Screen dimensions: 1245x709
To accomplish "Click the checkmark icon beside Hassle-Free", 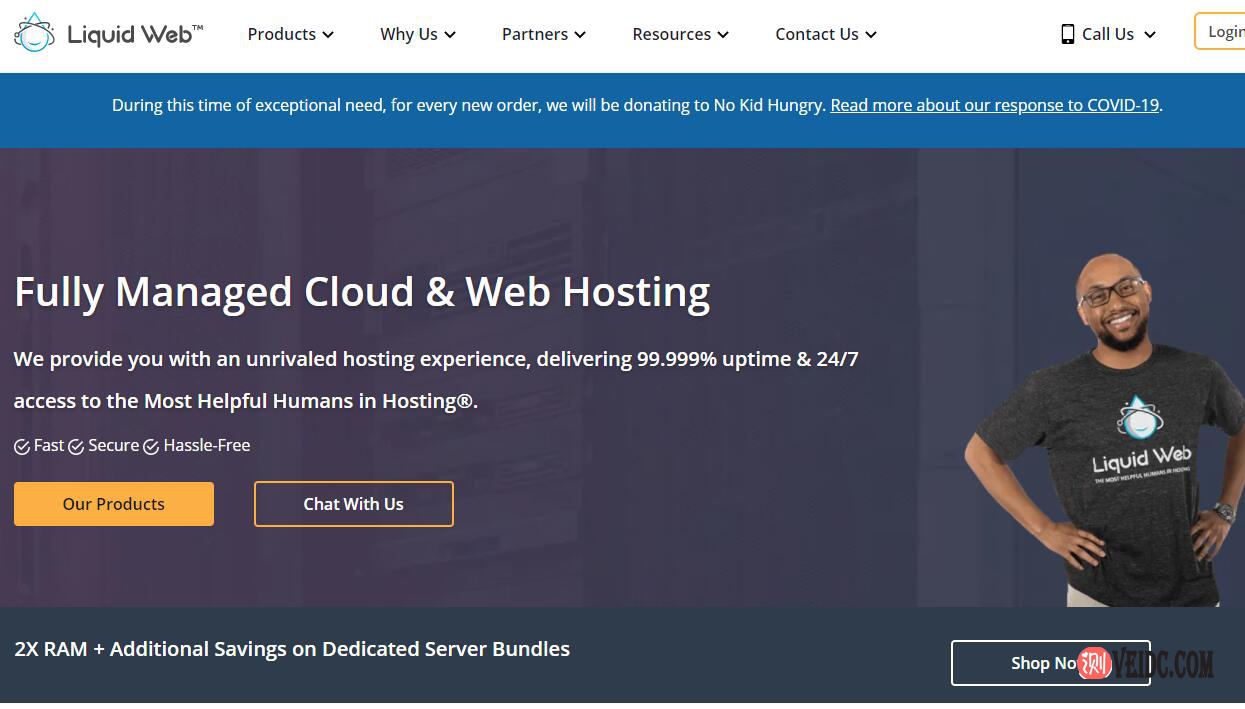I will [151, 446].
